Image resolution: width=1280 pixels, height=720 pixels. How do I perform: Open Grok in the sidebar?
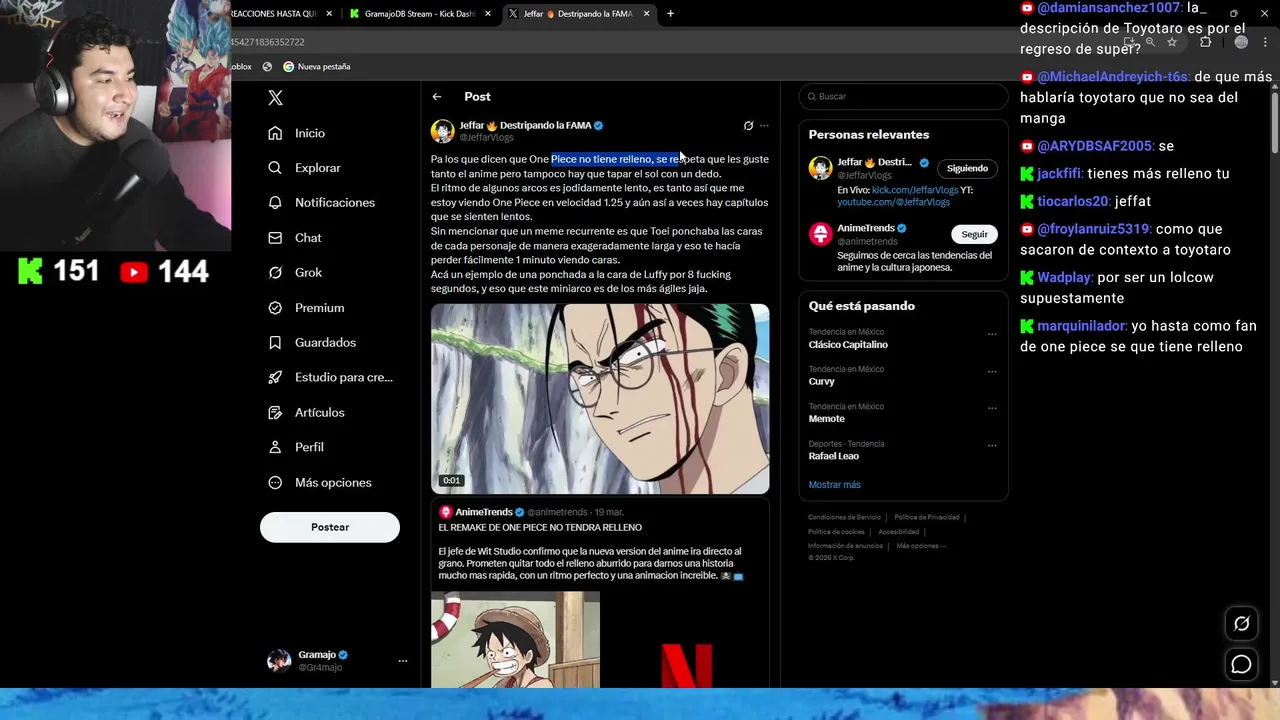295,273
